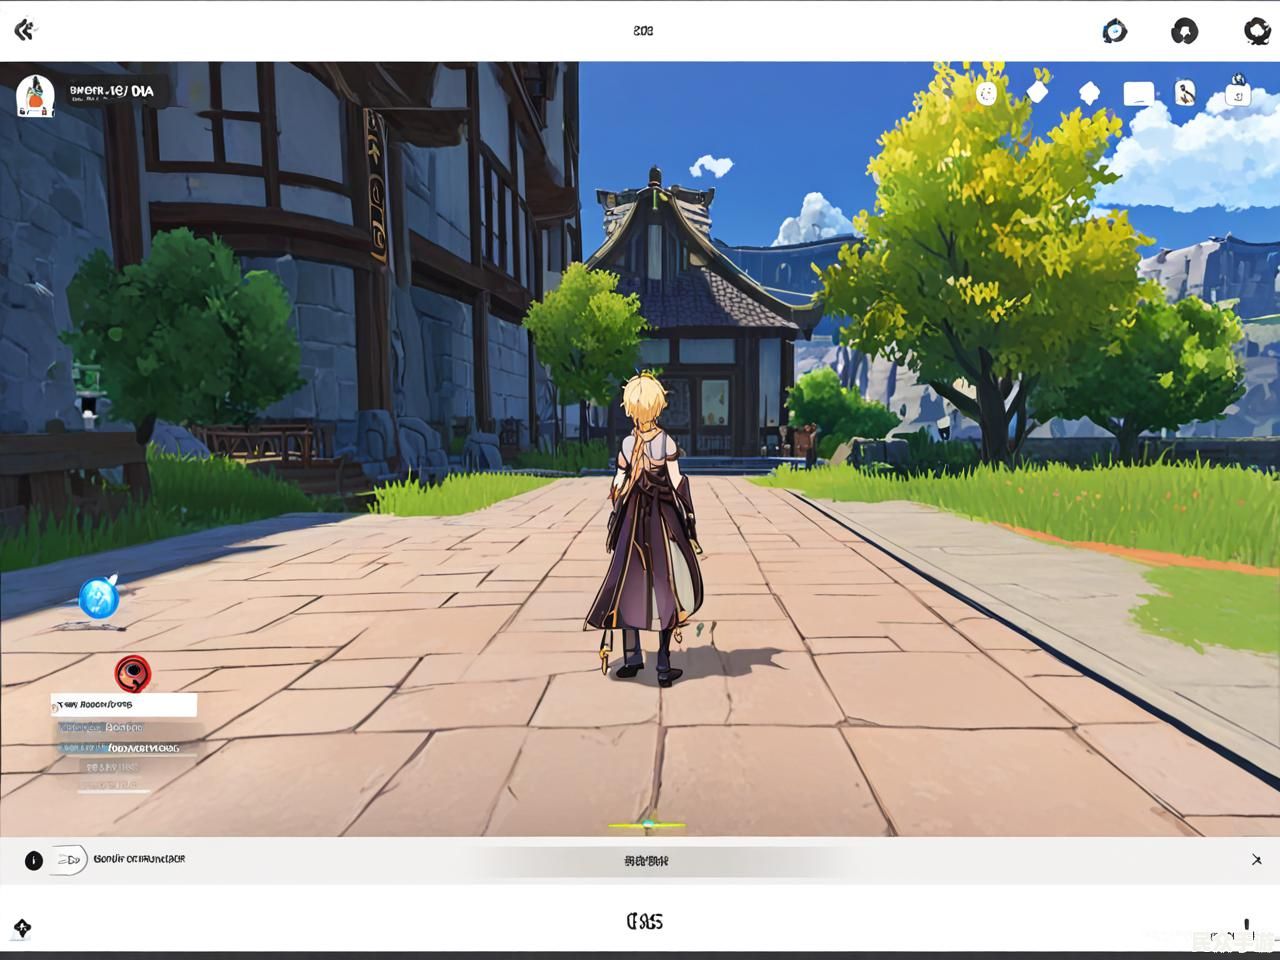Click the four-point star icon at bottom-left
Image resolution: width=1280 pixels, height=960 pixels.
pyautogui.click(x=22, y=928)
